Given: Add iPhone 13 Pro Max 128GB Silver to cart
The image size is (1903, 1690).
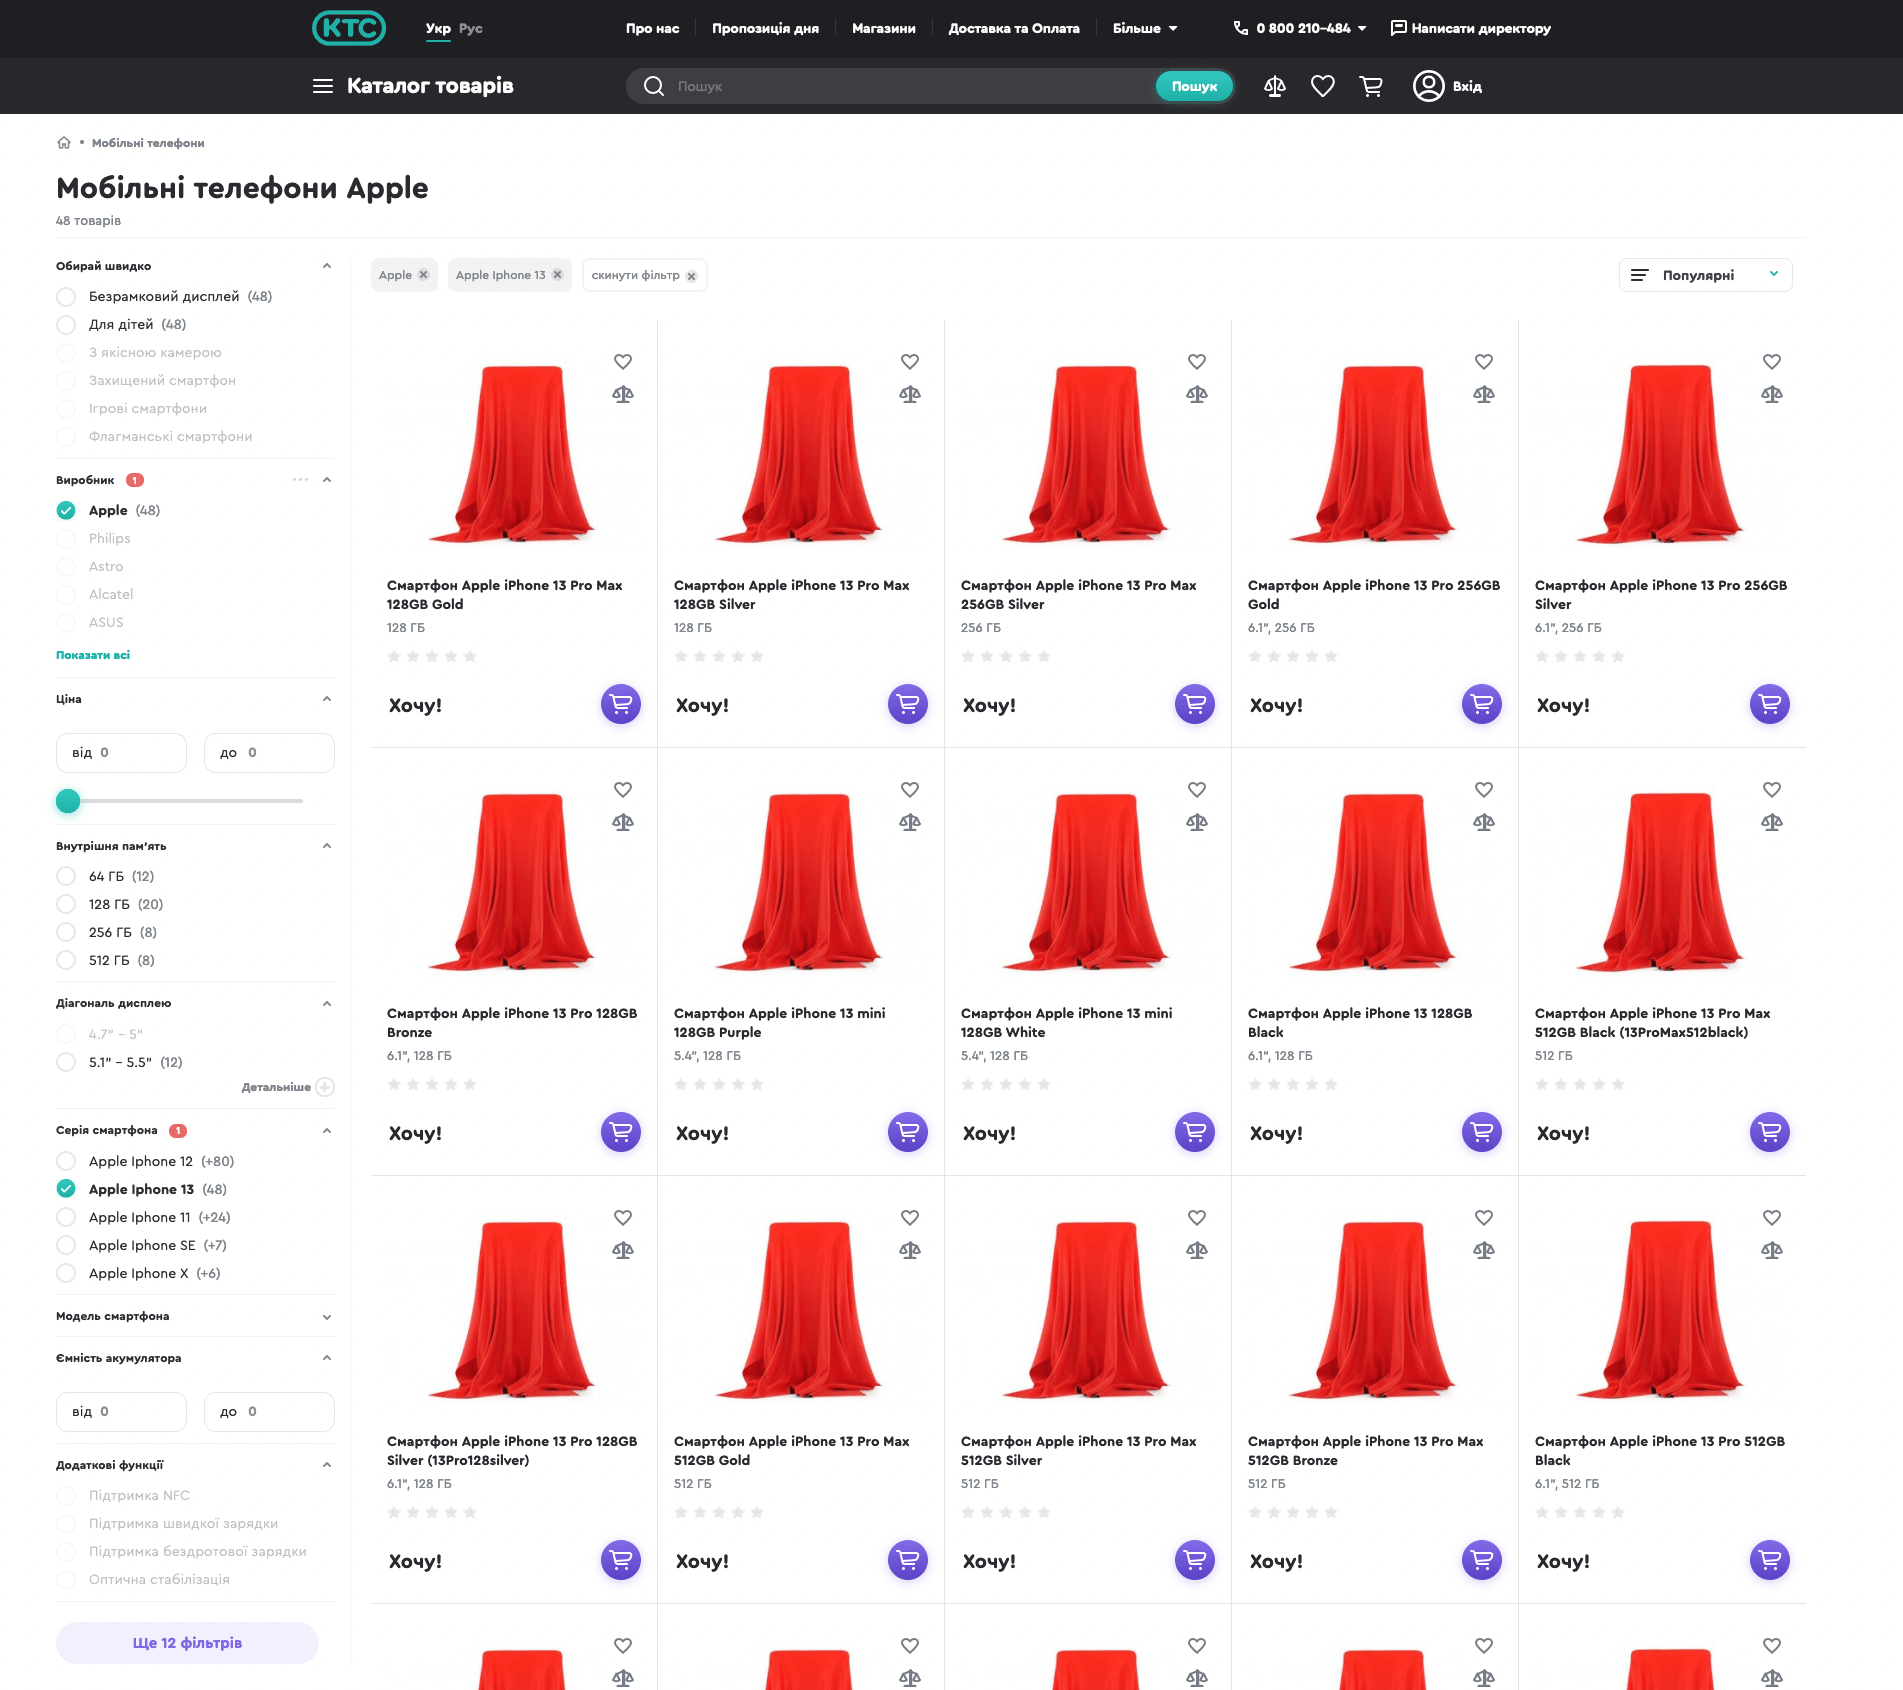Looking at the screenshot, I should tap(907, 704).
